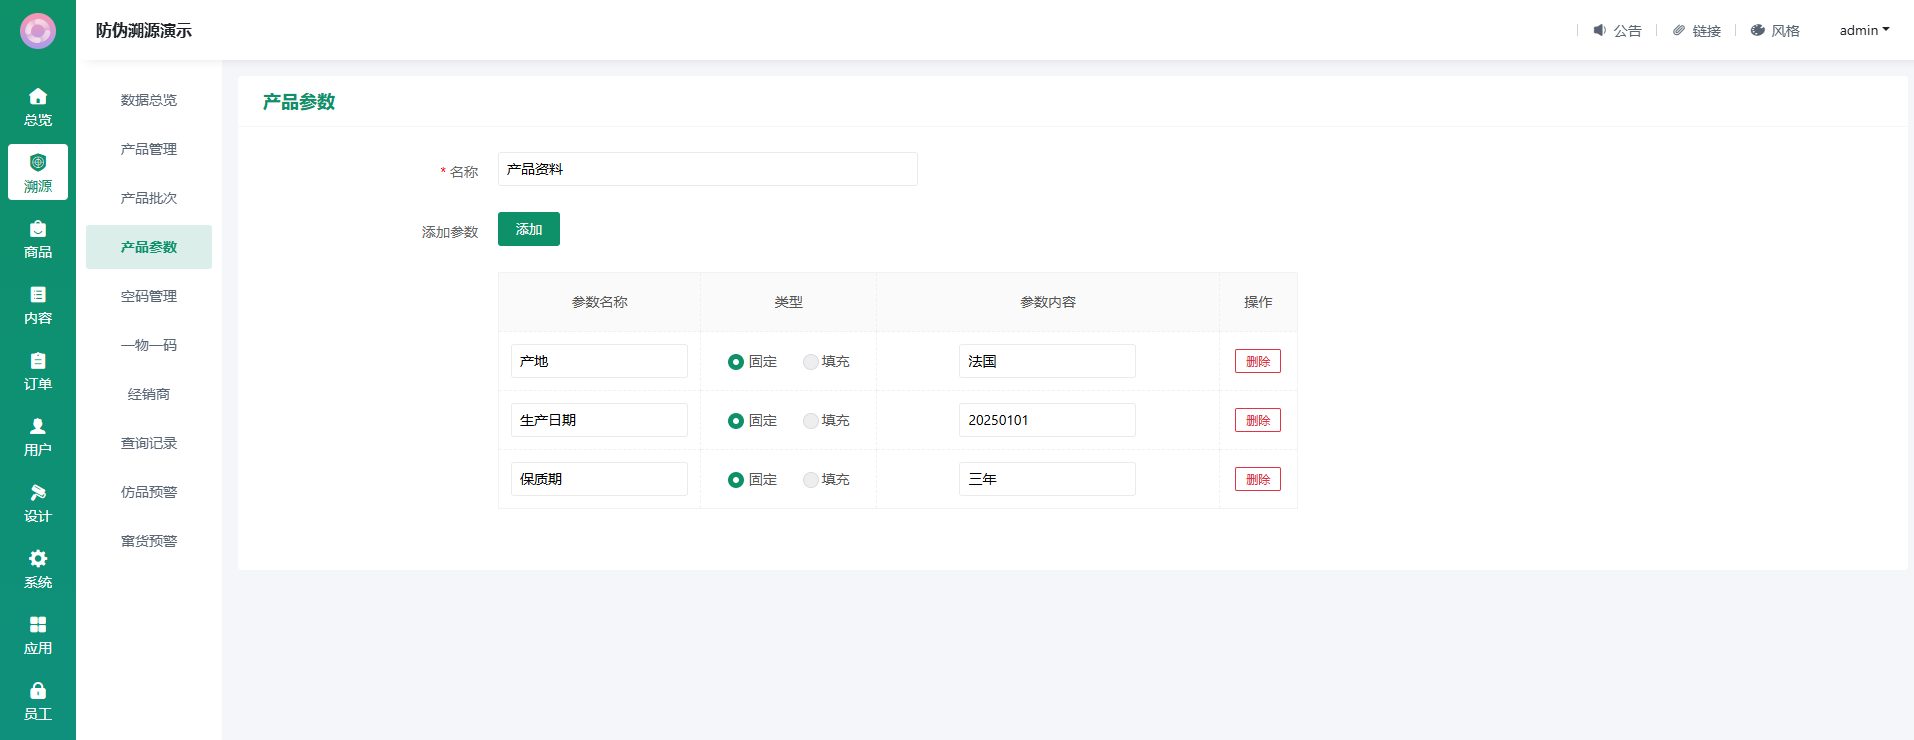
Task: Choose 固定 radio for 保质期 row
Action: (x=736, y=480)
